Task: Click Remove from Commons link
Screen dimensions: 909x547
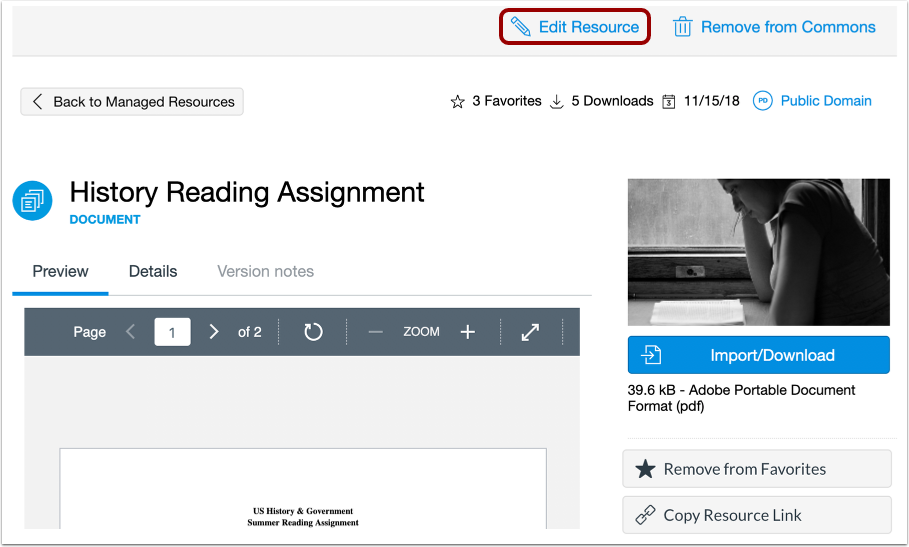Action: pyautogui.click(x=774, y=27)
